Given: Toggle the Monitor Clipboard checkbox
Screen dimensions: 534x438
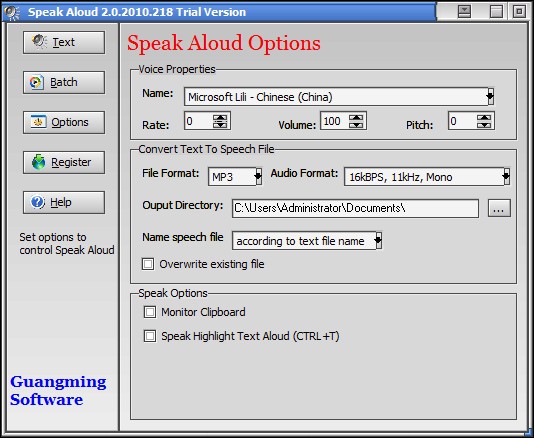Looking at the screenshot, I should point(150,312).
